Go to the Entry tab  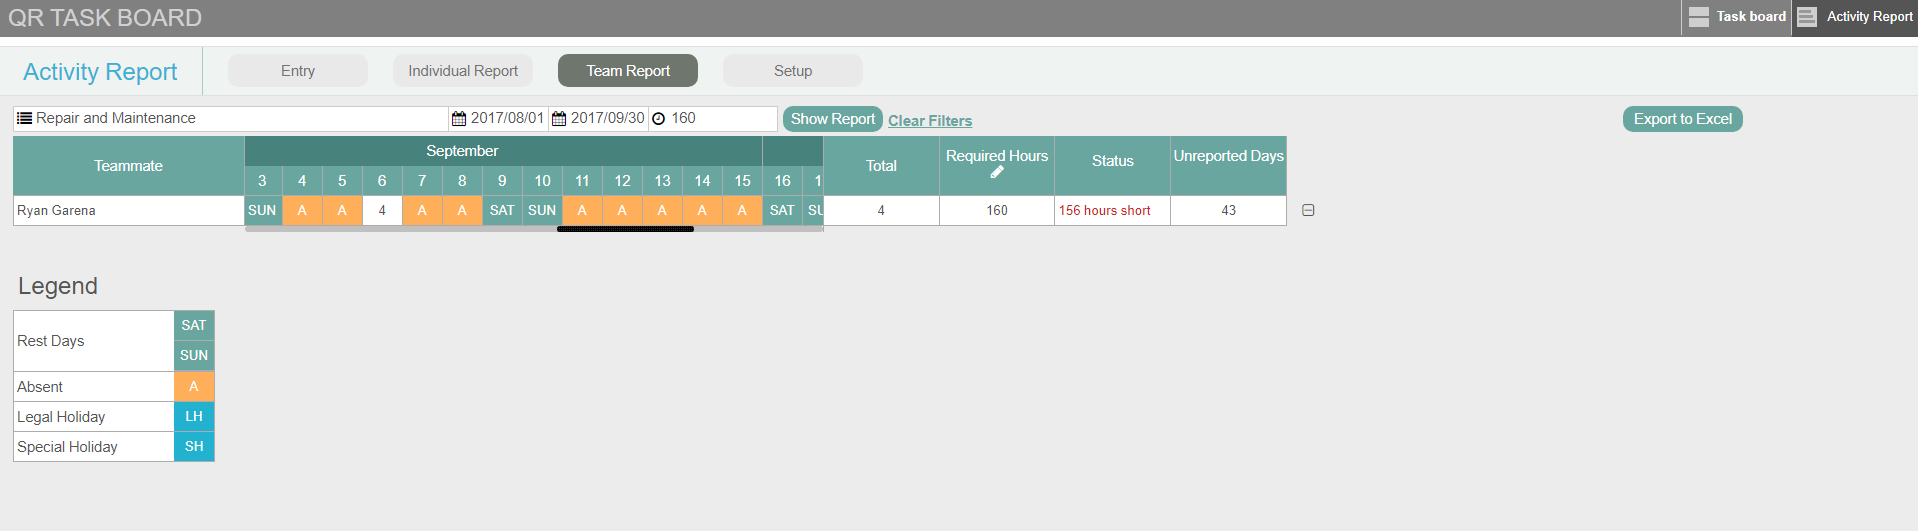(x=298, y=71)
